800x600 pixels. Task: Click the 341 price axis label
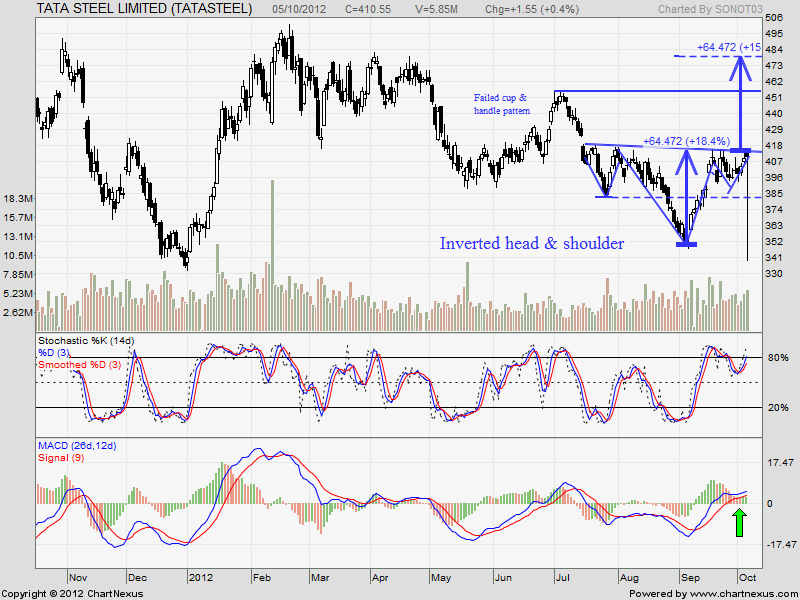click(x=774, y=258)
